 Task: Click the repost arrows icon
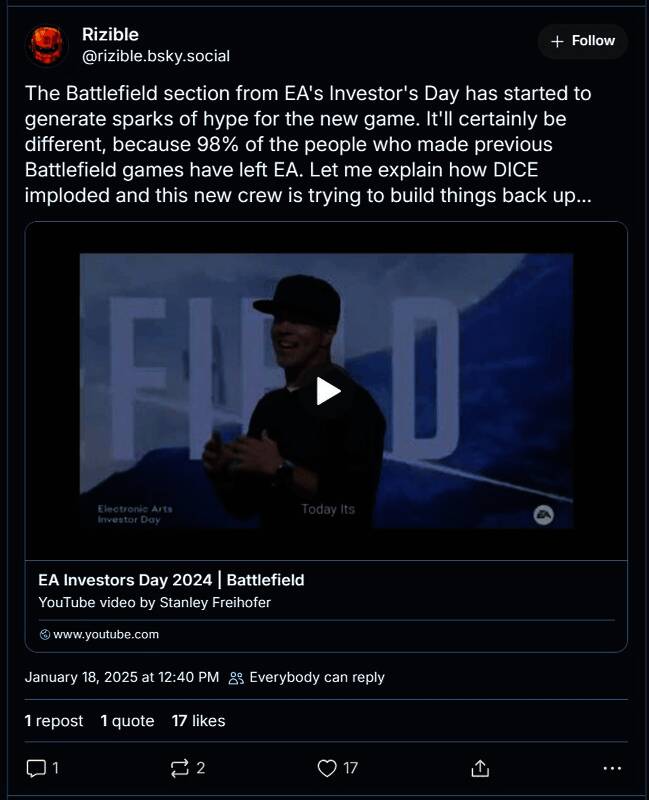pyautogui.click(x=180, y=768)
